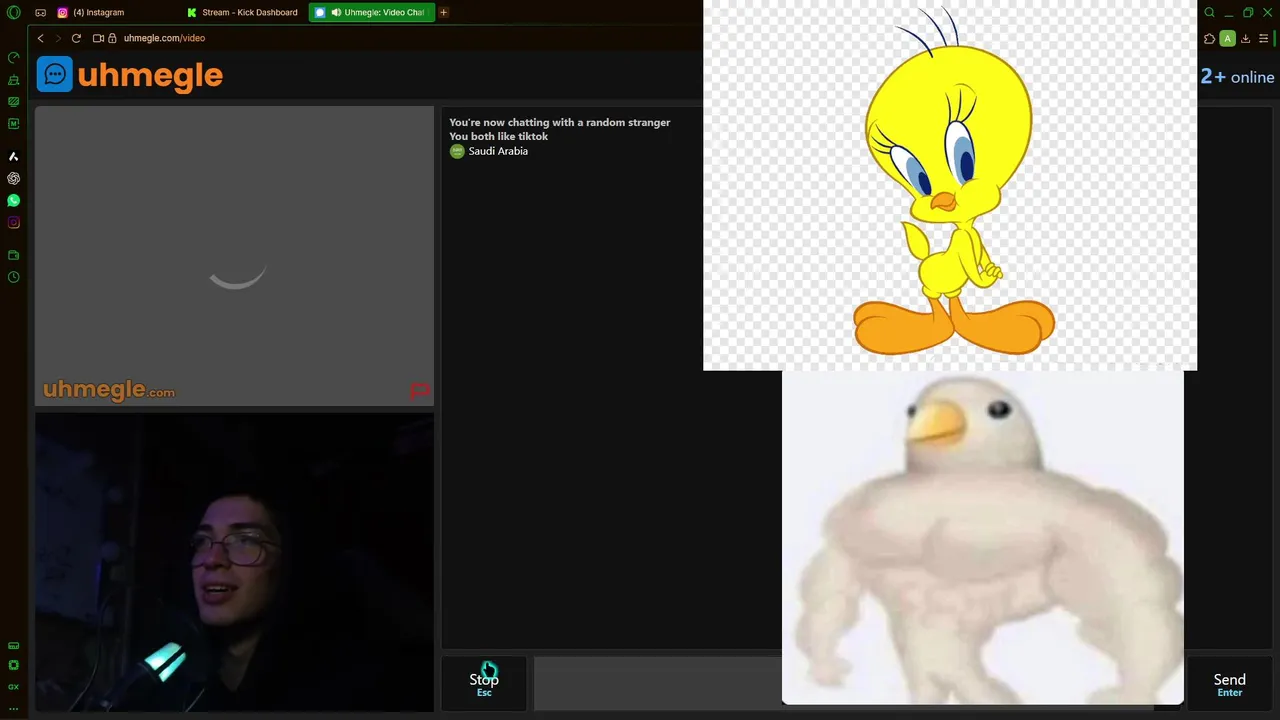Click the green A profile icon
Image resolution: width=1280 pixels, height=720 pixels.
coord(1227,38)
